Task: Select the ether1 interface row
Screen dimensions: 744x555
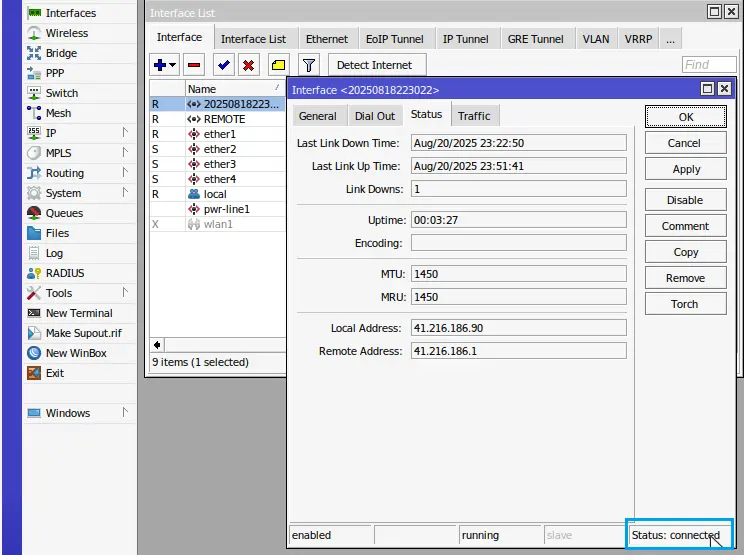Action: 219,134
